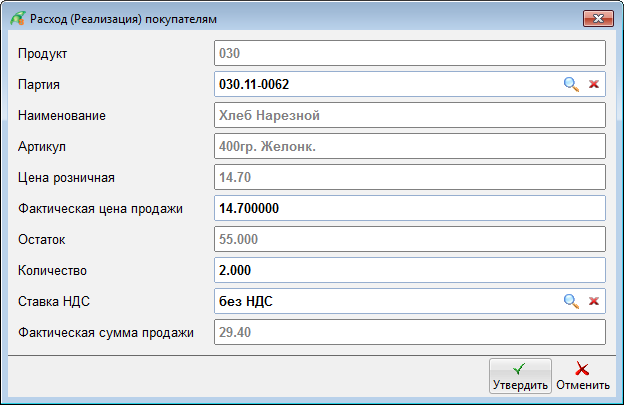Click the Ставка НДС field без НДС
624x405 pixels.
[x=410, y=301]
